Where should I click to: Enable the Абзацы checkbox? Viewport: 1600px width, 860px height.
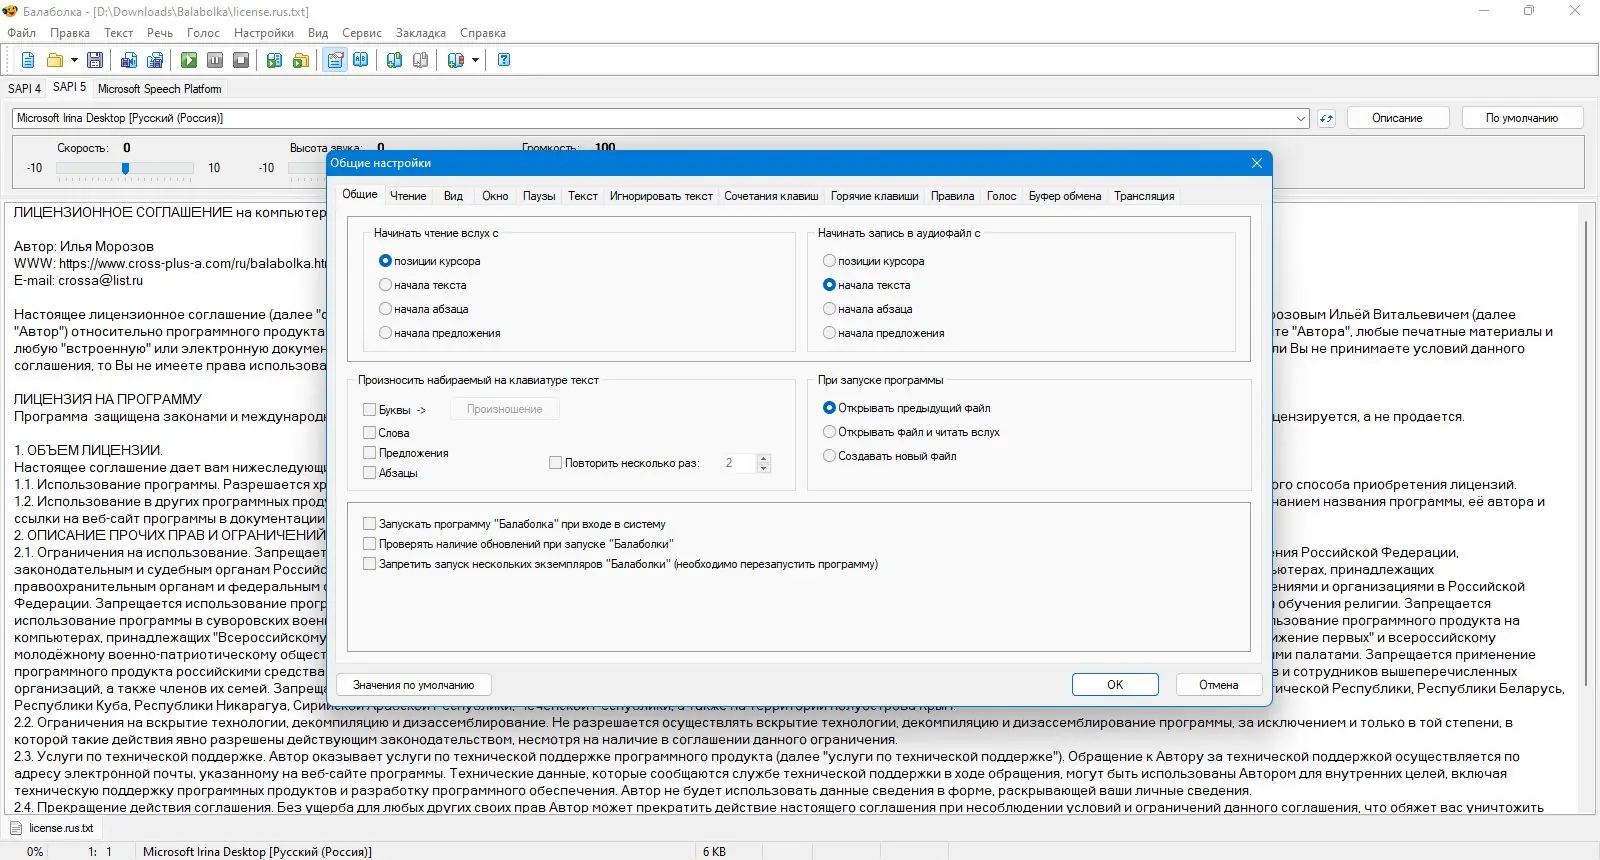point(370,473)
